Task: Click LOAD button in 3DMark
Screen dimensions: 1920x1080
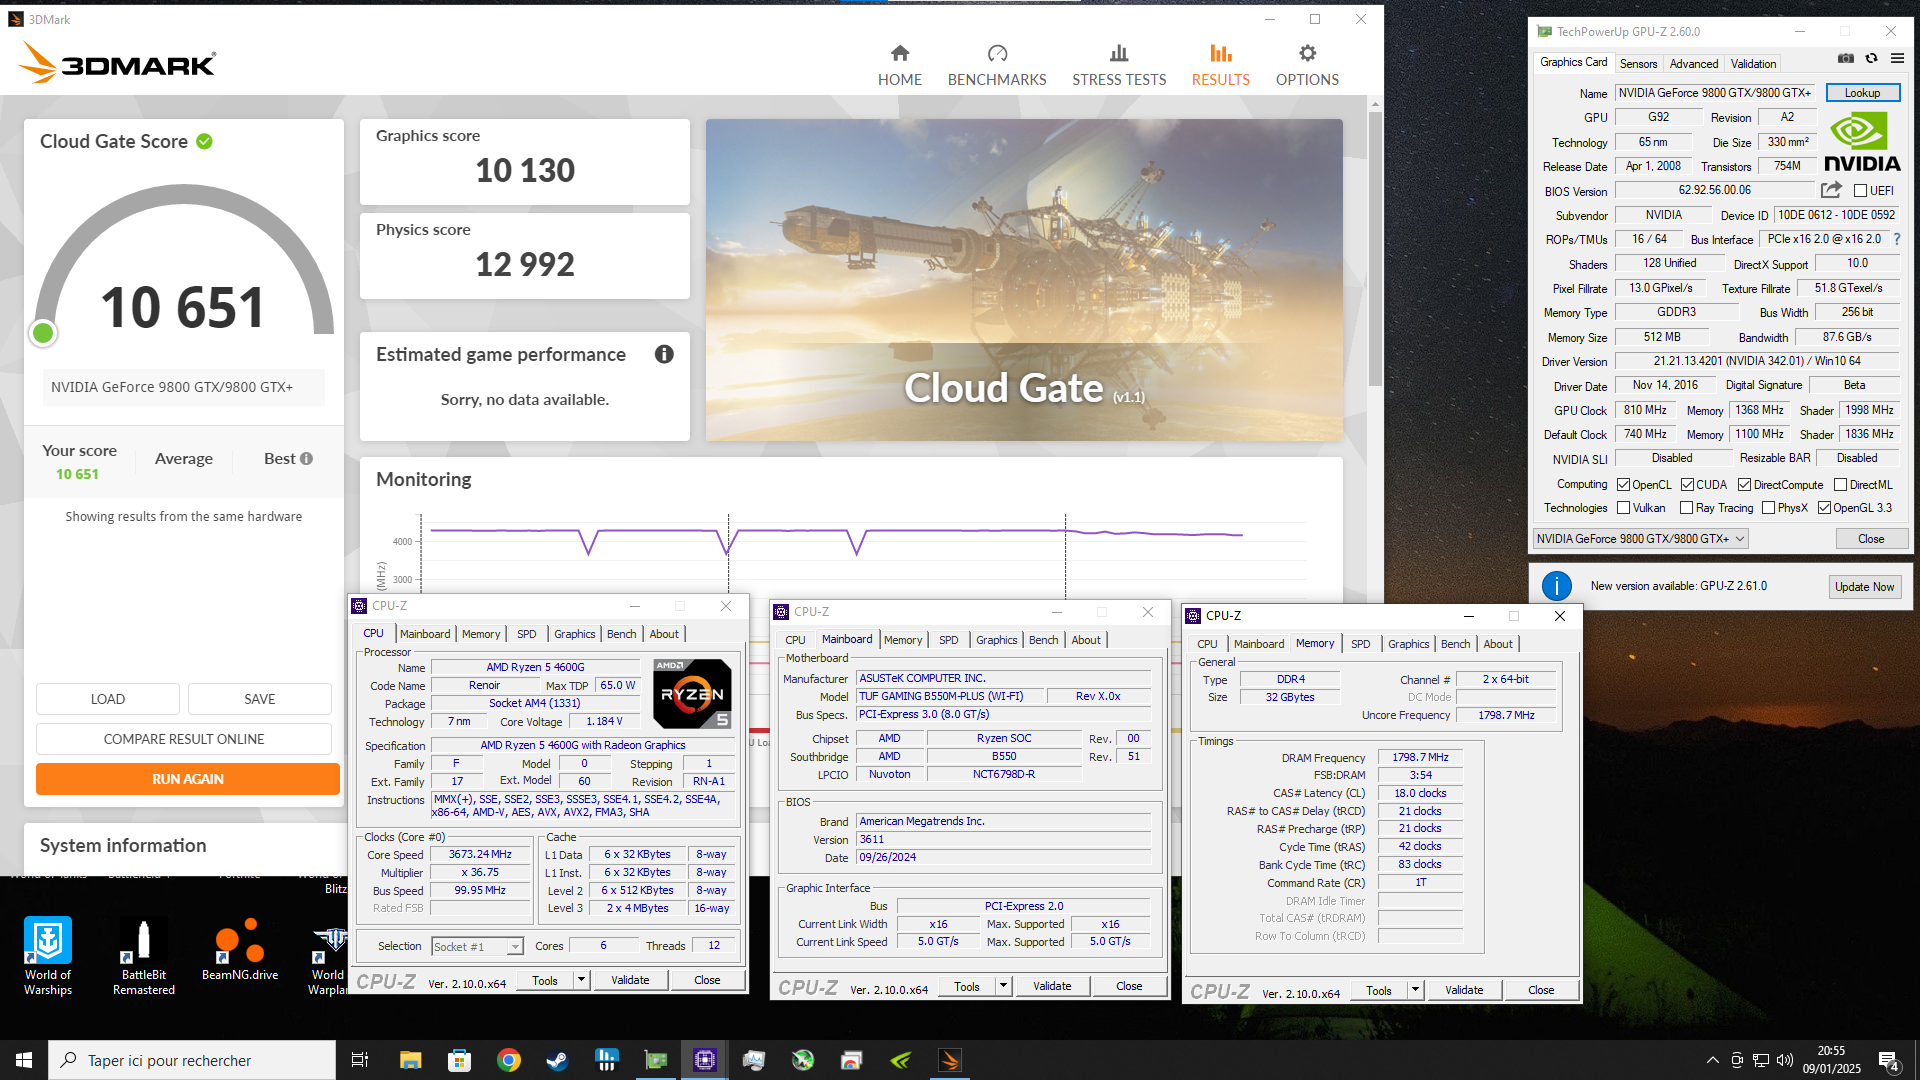Action: coord(108,699)
